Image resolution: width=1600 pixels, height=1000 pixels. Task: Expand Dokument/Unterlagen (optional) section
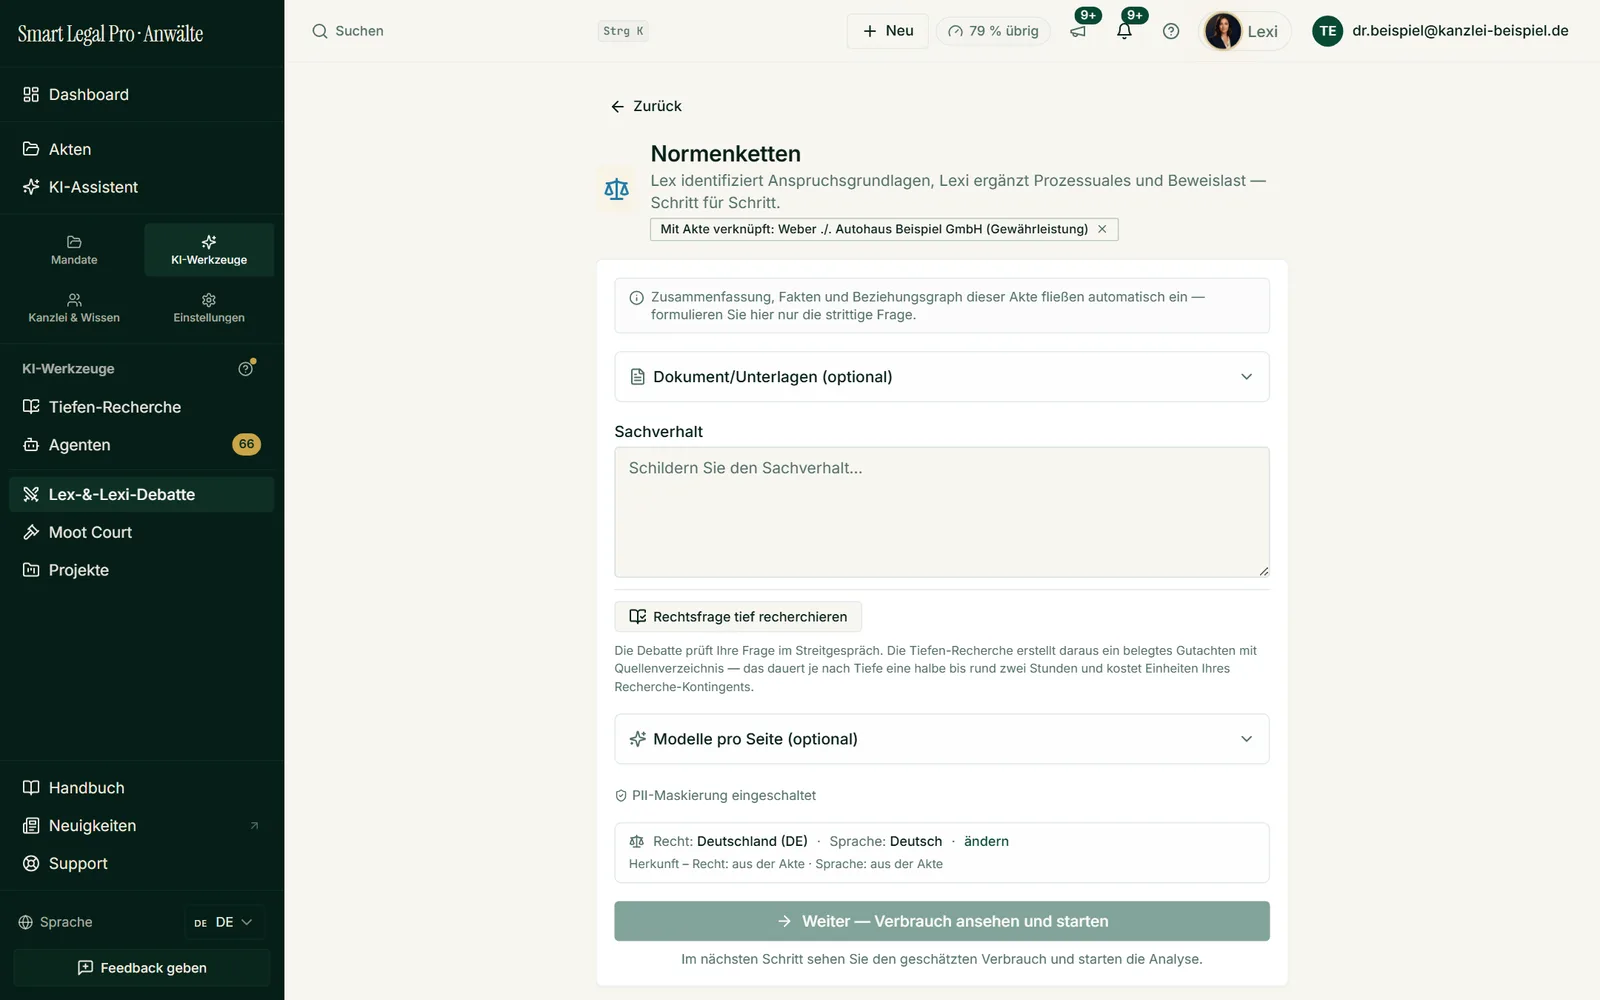pos(942,377)
